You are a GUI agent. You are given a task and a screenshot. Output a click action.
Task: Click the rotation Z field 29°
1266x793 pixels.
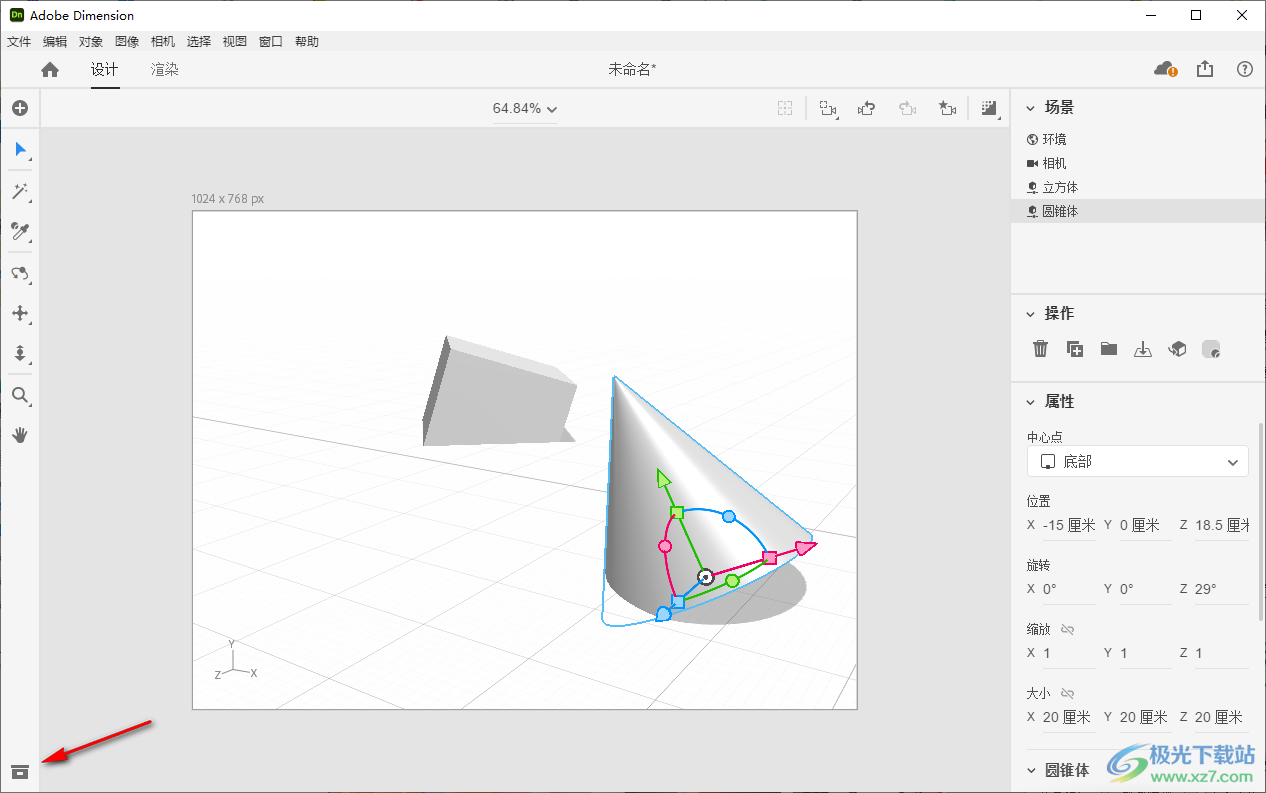point(1223,589)
